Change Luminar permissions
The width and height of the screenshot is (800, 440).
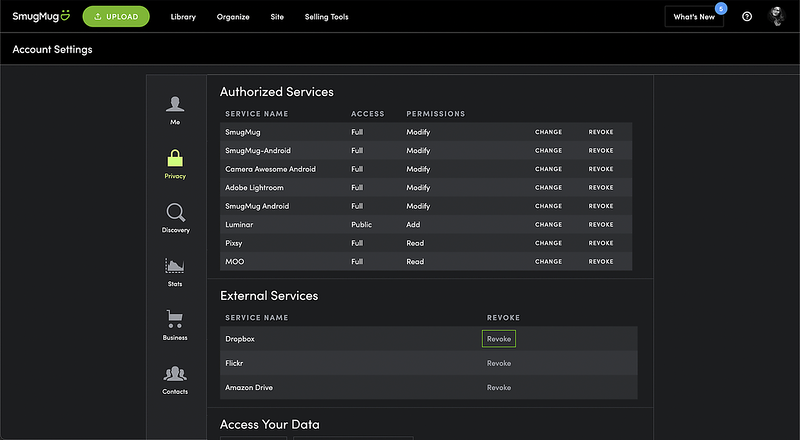click(x=548, y=225)
